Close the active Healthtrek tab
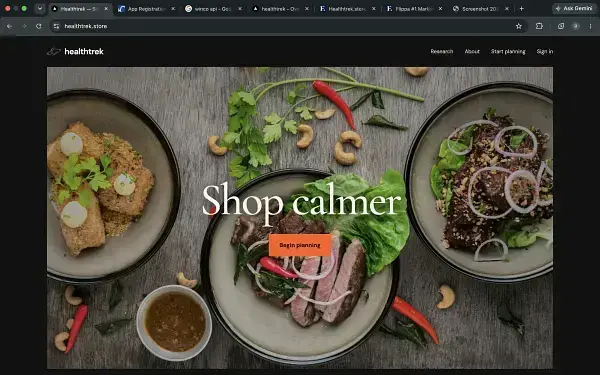This screenshot has width=600, height=375. click(x=106, y=8)
